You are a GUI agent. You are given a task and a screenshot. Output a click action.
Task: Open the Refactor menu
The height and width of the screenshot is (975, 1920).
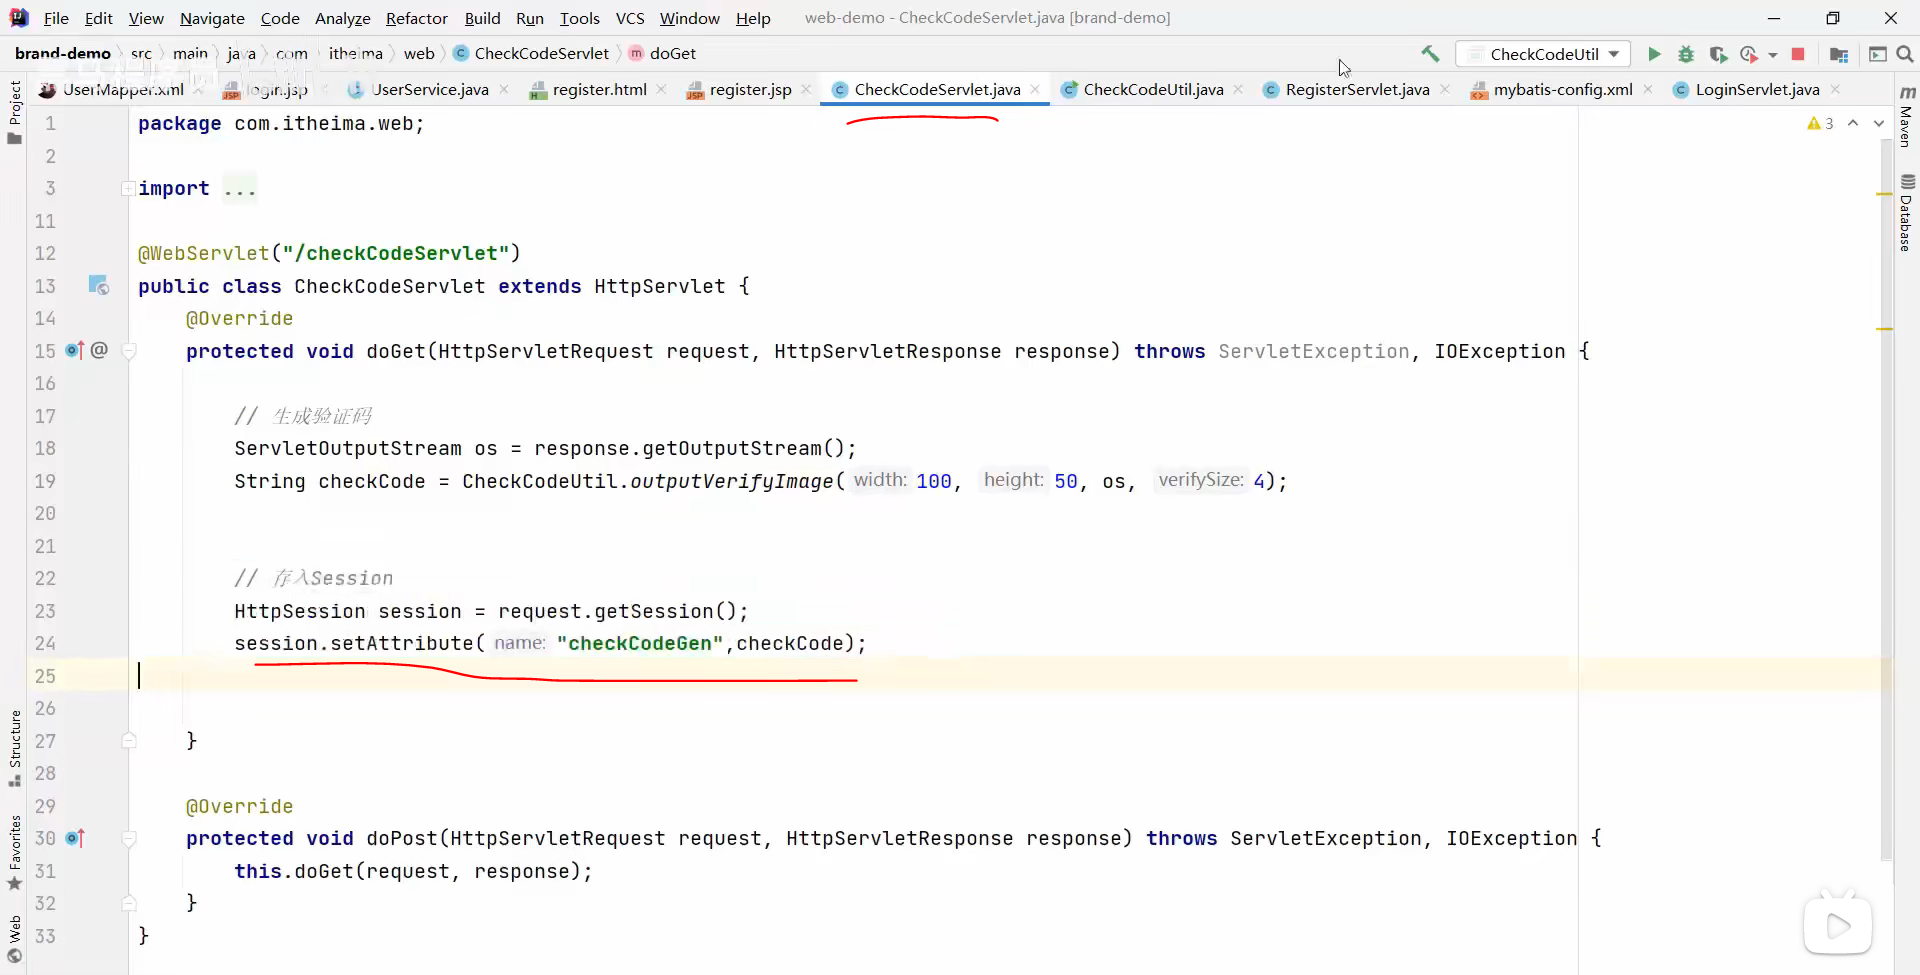[x=416, y=18]
